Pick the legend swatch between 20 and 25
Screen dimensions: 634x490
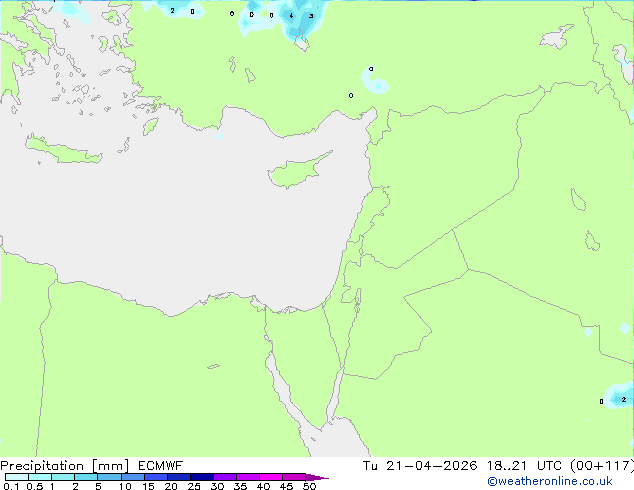[179, 477]
